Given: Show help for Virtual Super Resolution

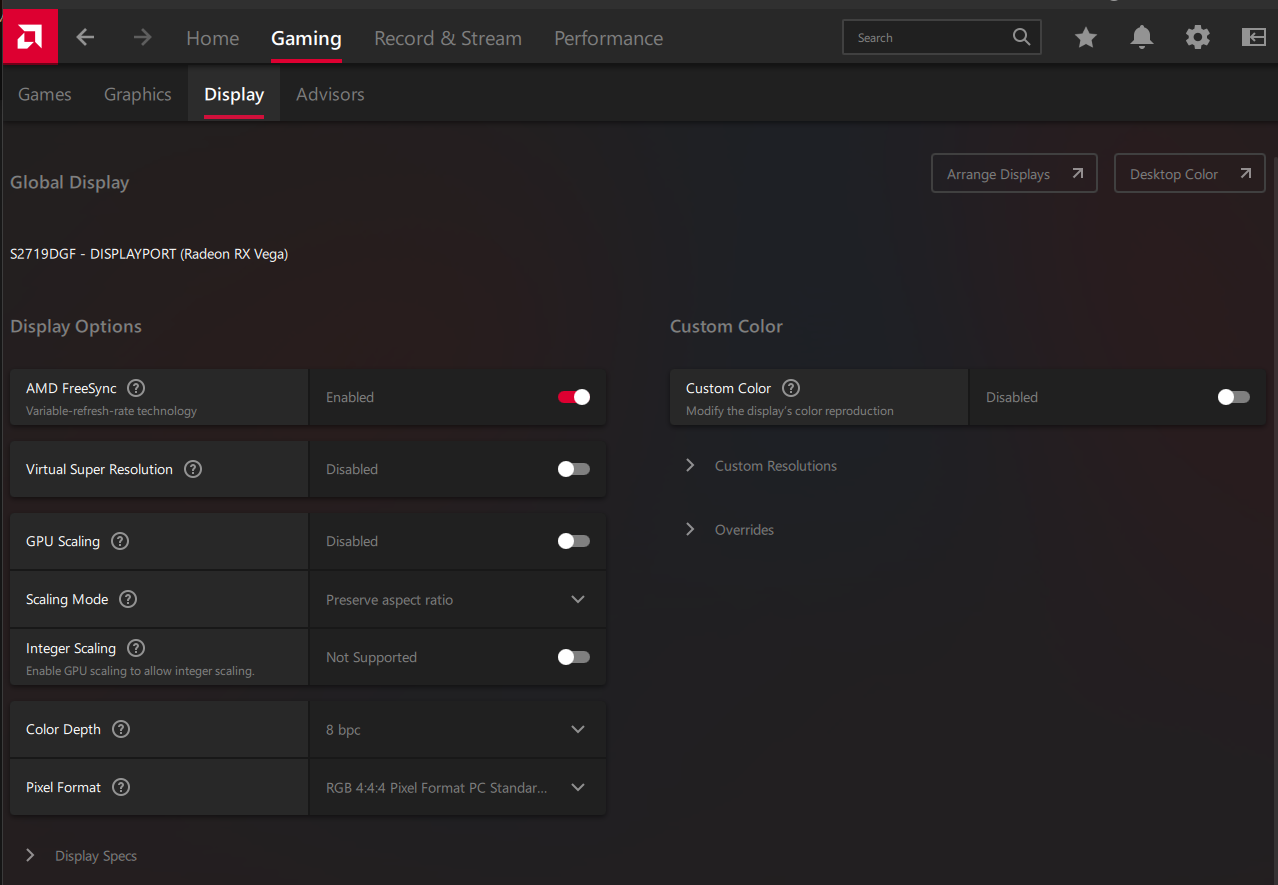Looking at the screenshot, I should [193, 469].
